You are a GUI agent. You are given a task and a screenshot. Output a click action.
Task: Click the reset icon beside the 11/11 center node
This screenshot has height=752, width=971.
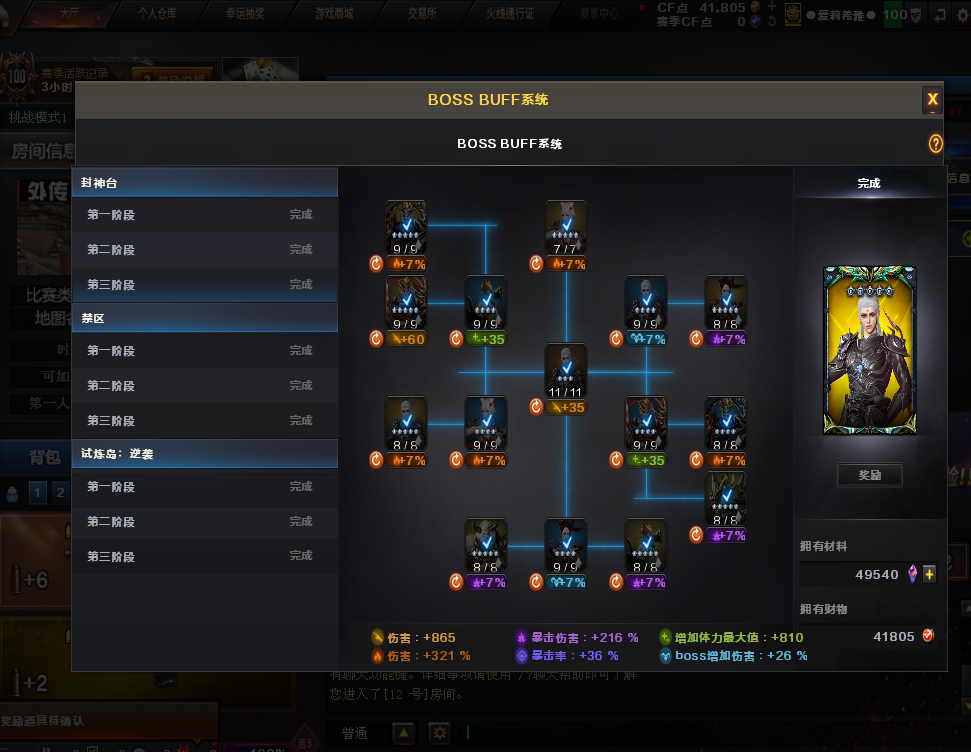536,407
